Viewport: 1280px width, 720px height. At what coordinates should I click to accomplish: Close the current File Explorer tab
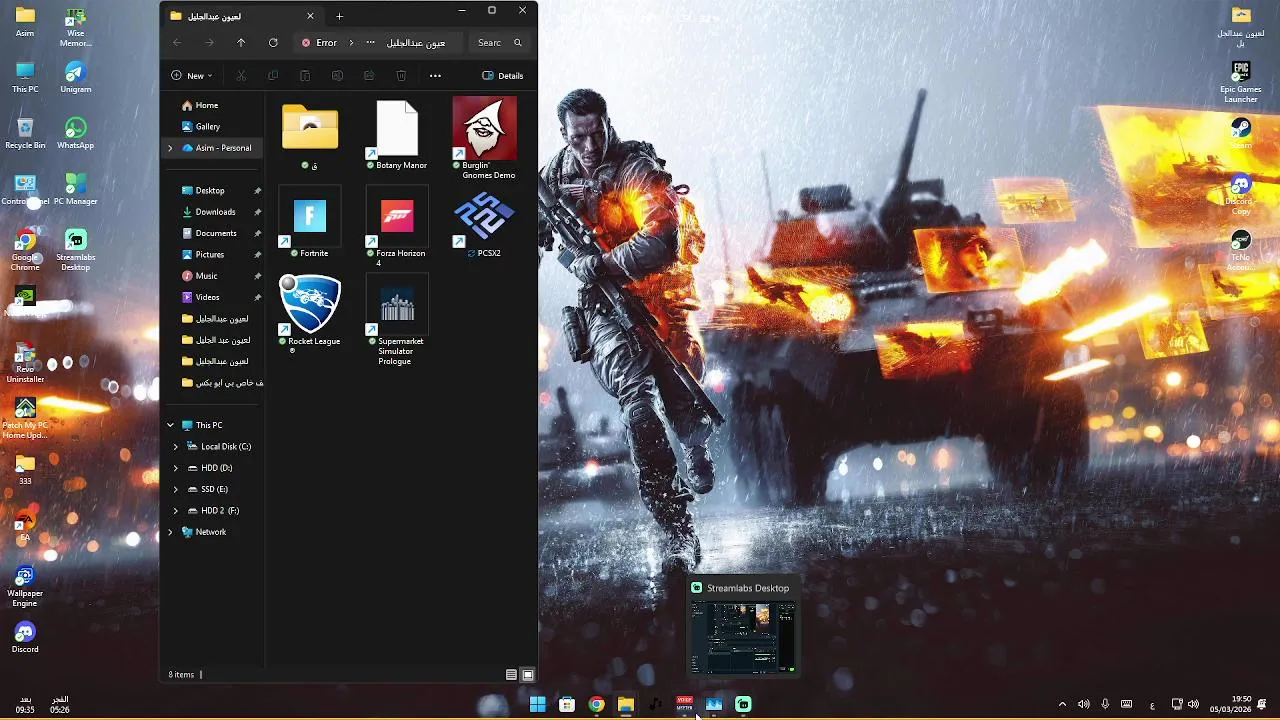310,16
